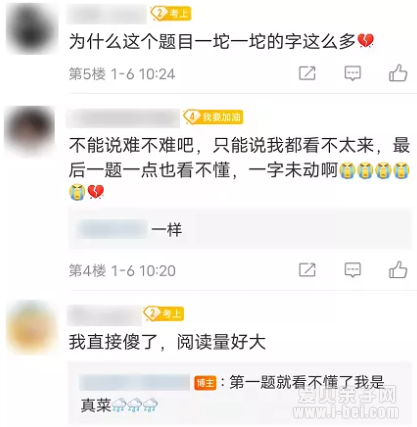Image resolution: width=417 pixels, height=427 pixels.
Task: Open the 第一题就看不懂了 nested reply
Action: [x=240, y=393]
